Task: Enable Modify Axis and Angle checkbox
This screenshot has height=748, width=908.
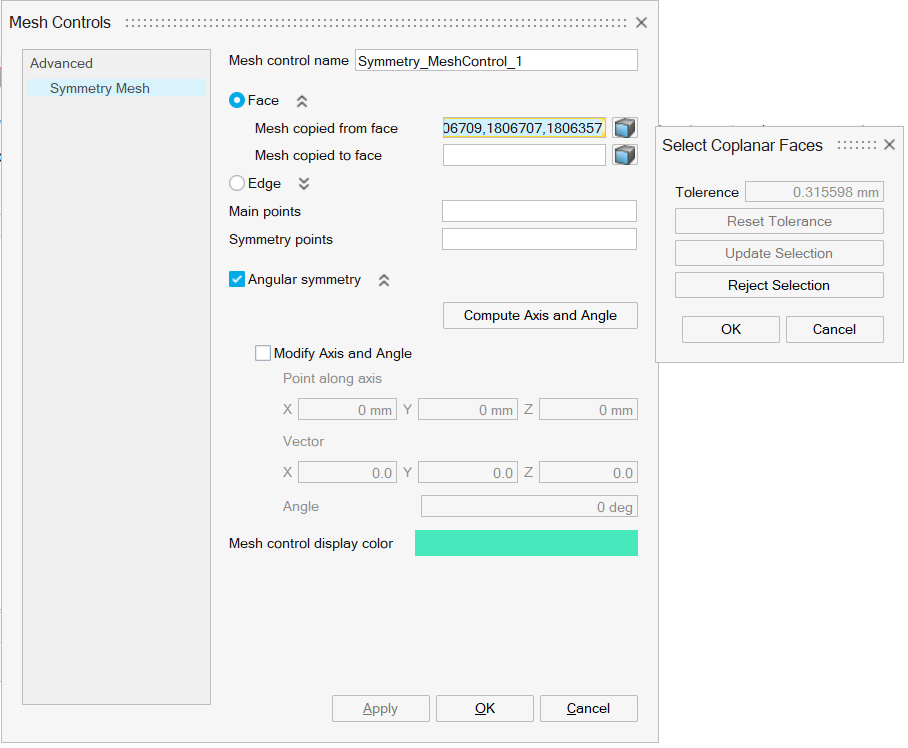Action: (263, 353)
